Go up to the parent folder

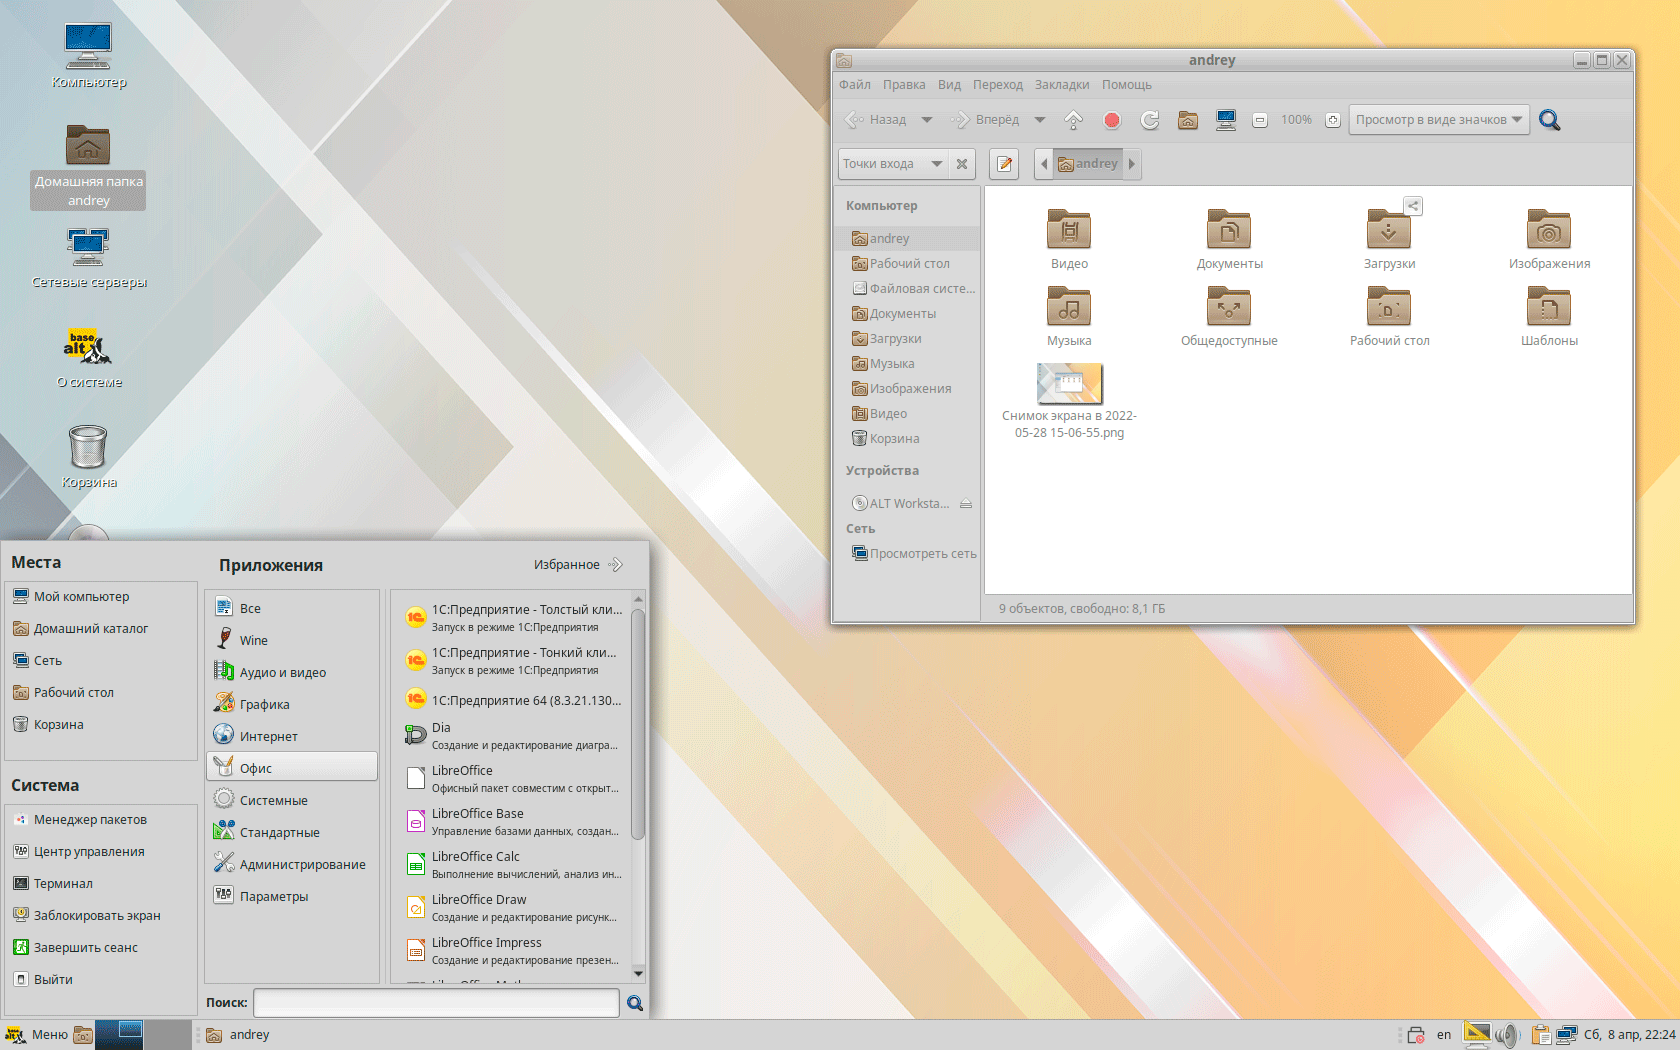tap(1074, 120)
